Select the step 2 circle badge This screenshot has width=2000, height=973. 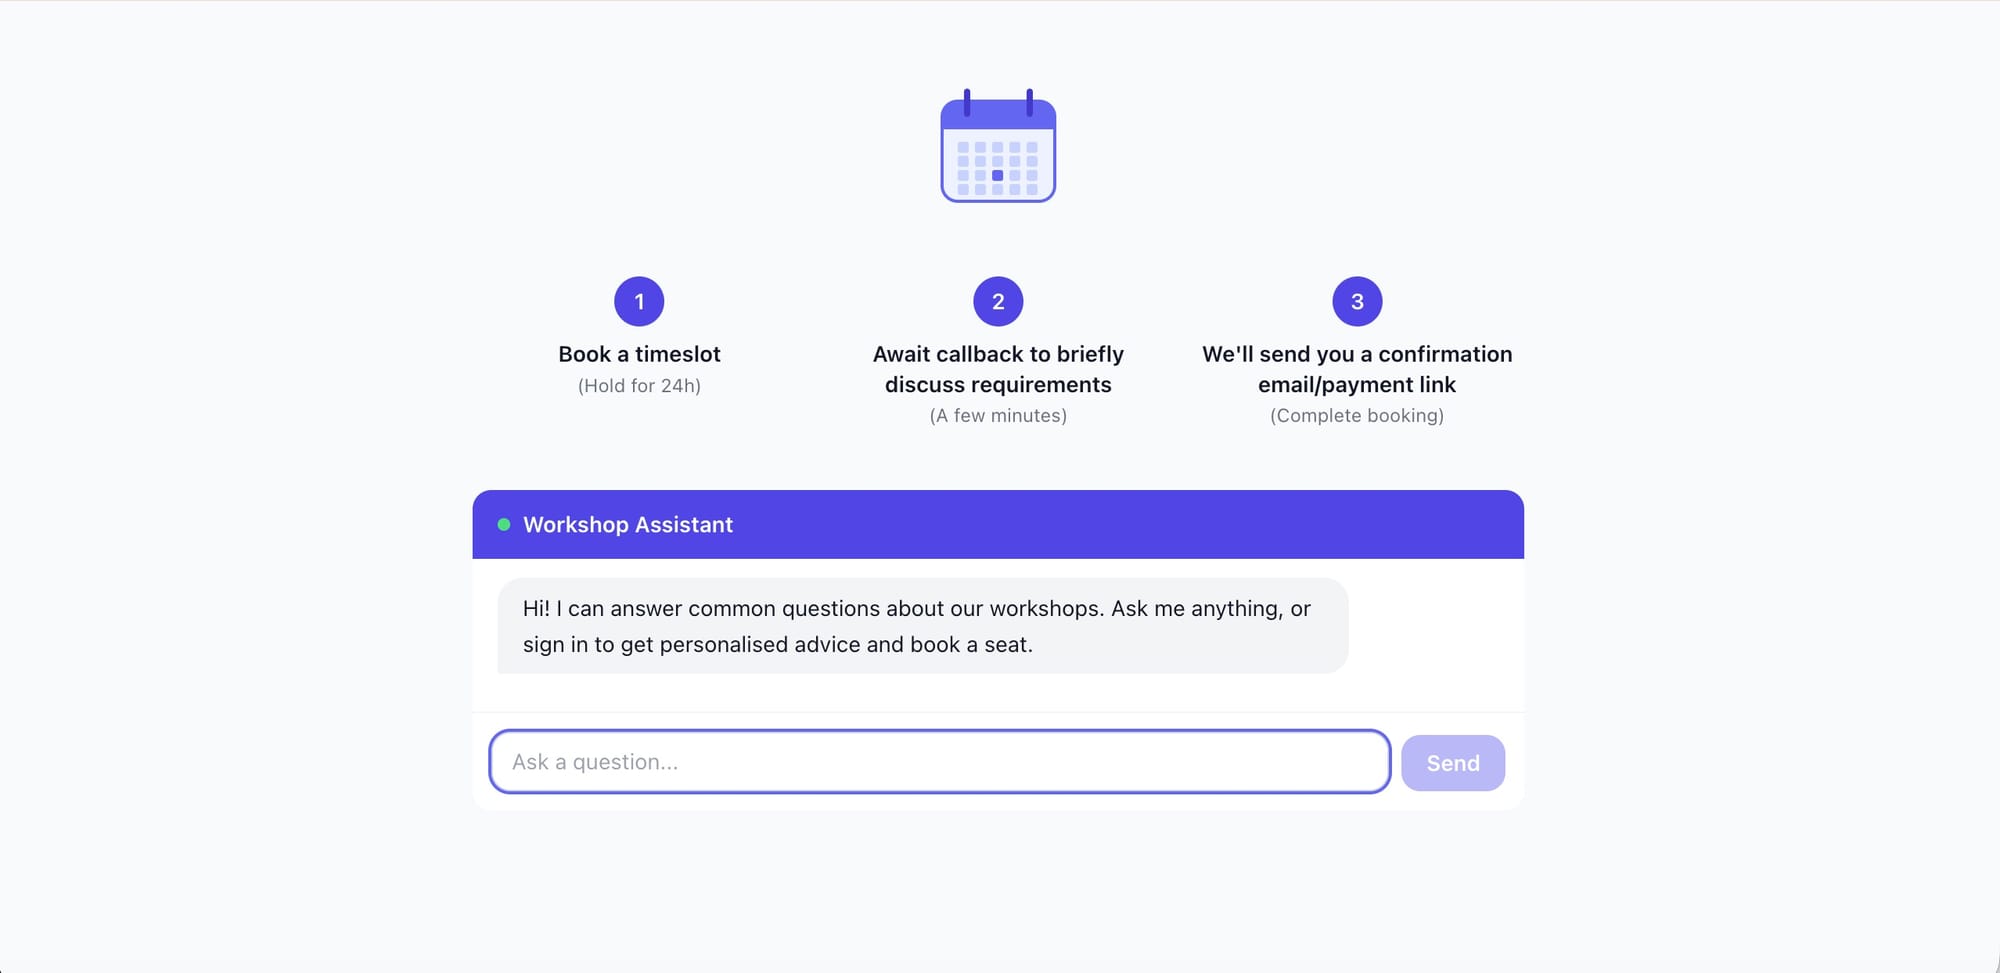998,301
